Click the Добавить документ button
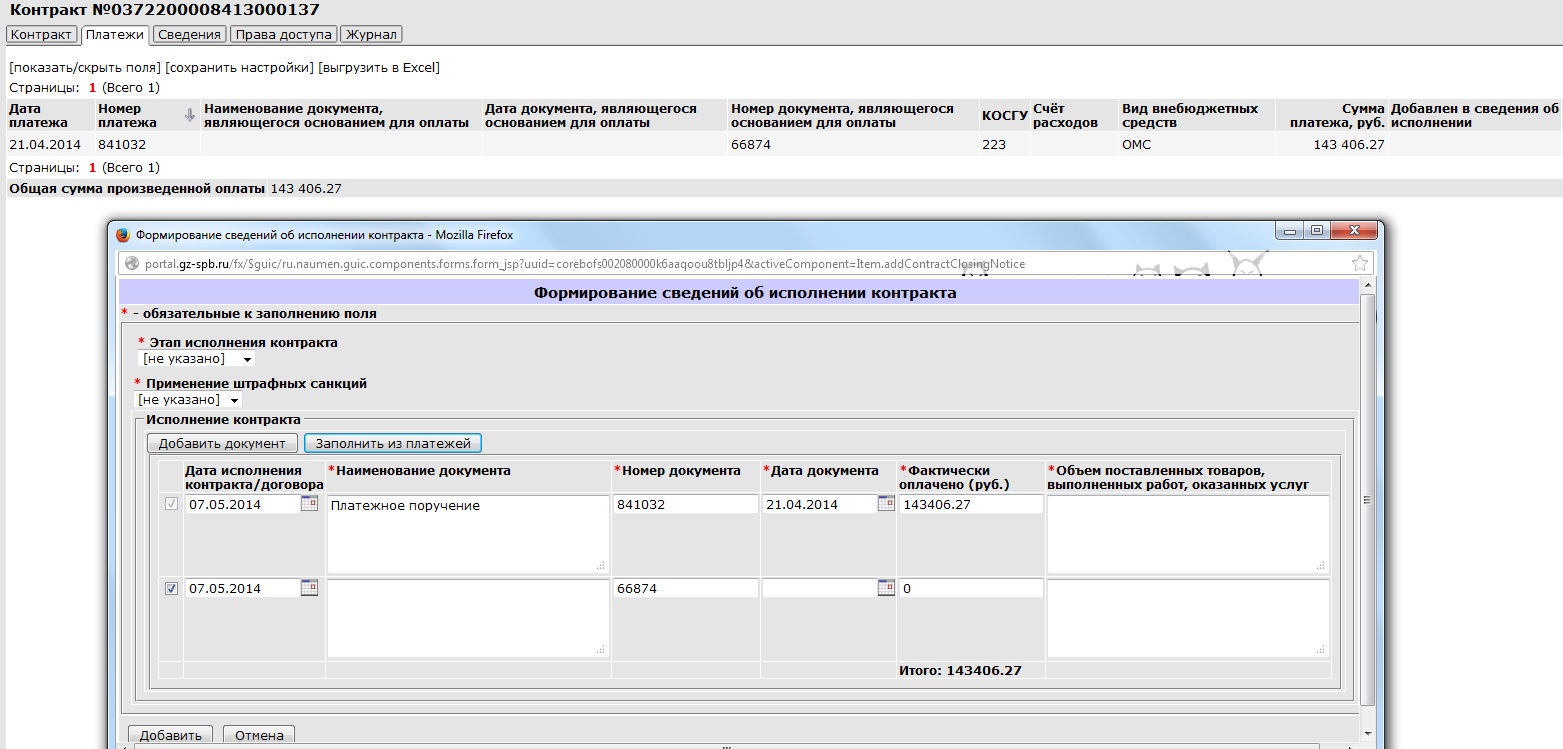Viewport: 1563px width, 749px height. pyautogui.click(x=222, y=443)
